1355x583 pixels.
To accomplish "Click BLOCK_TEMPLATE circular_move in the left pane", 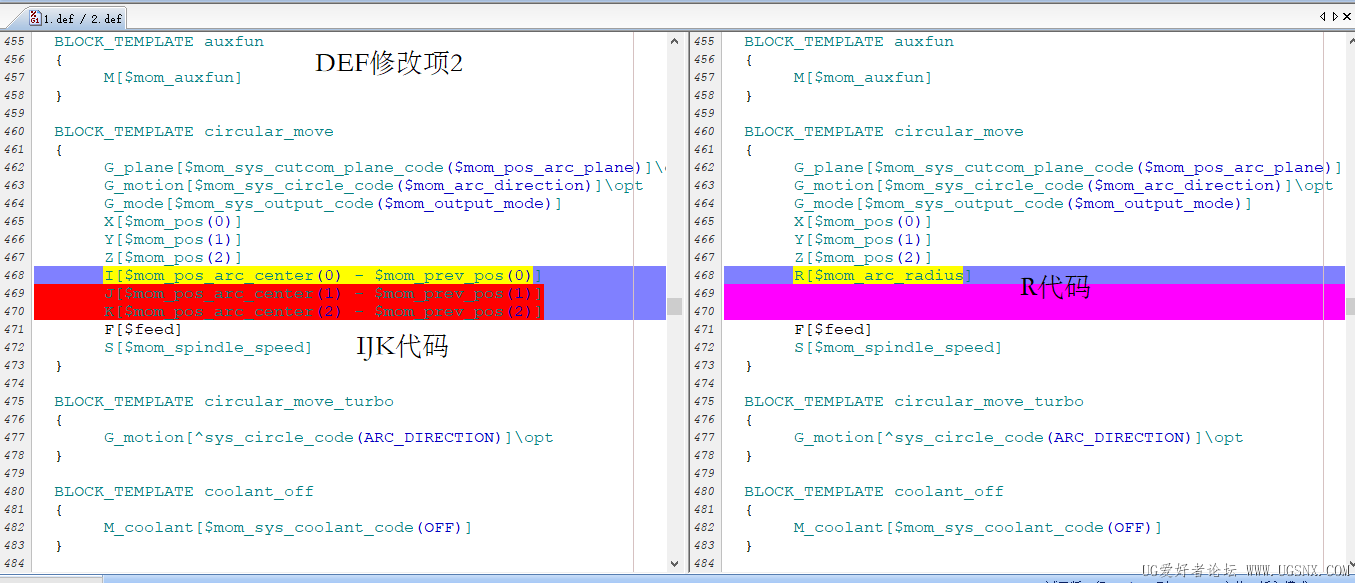I will pyautogui.click(x=194, y=131).
